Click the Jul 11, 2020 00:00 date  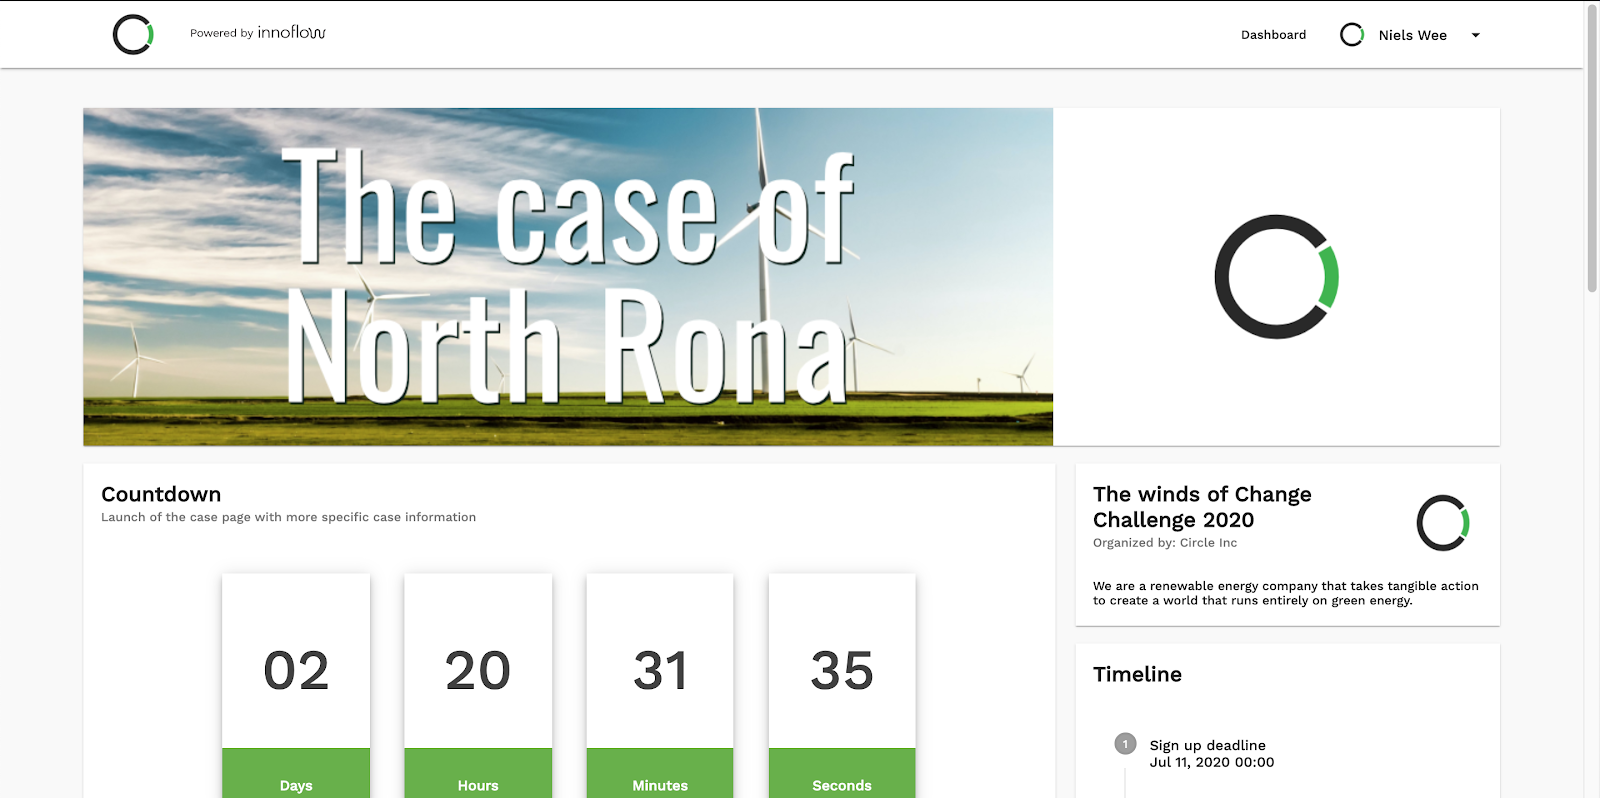pyautogui.click(x=1212, y=762)
